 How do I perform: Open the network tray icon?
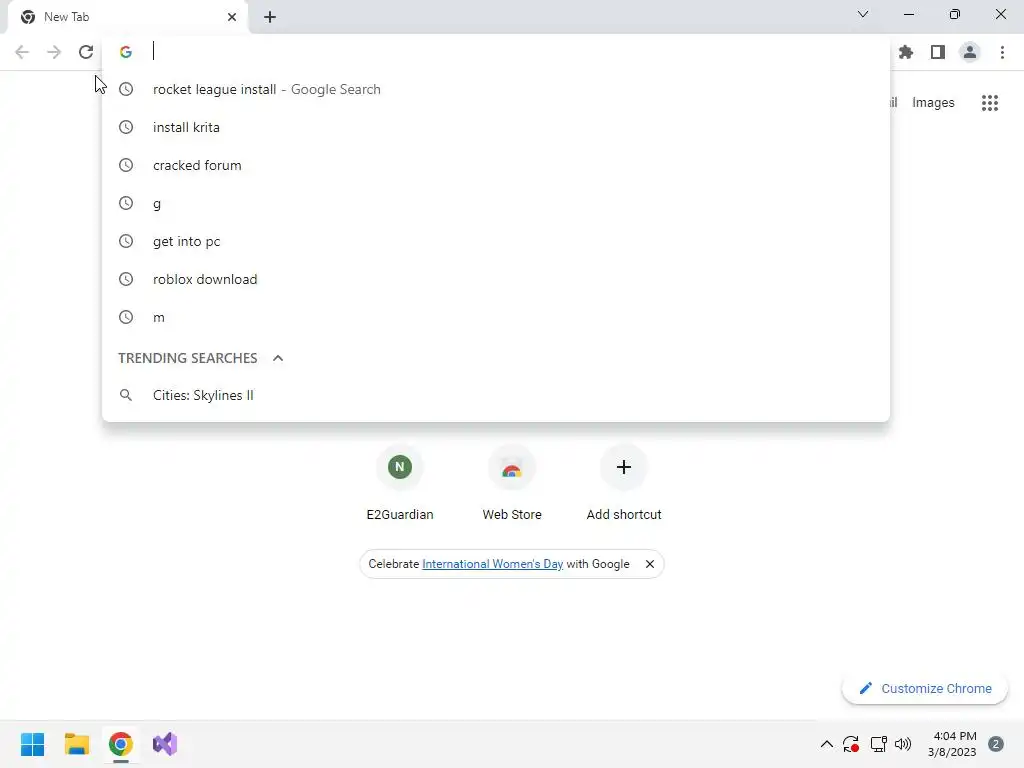878,744
